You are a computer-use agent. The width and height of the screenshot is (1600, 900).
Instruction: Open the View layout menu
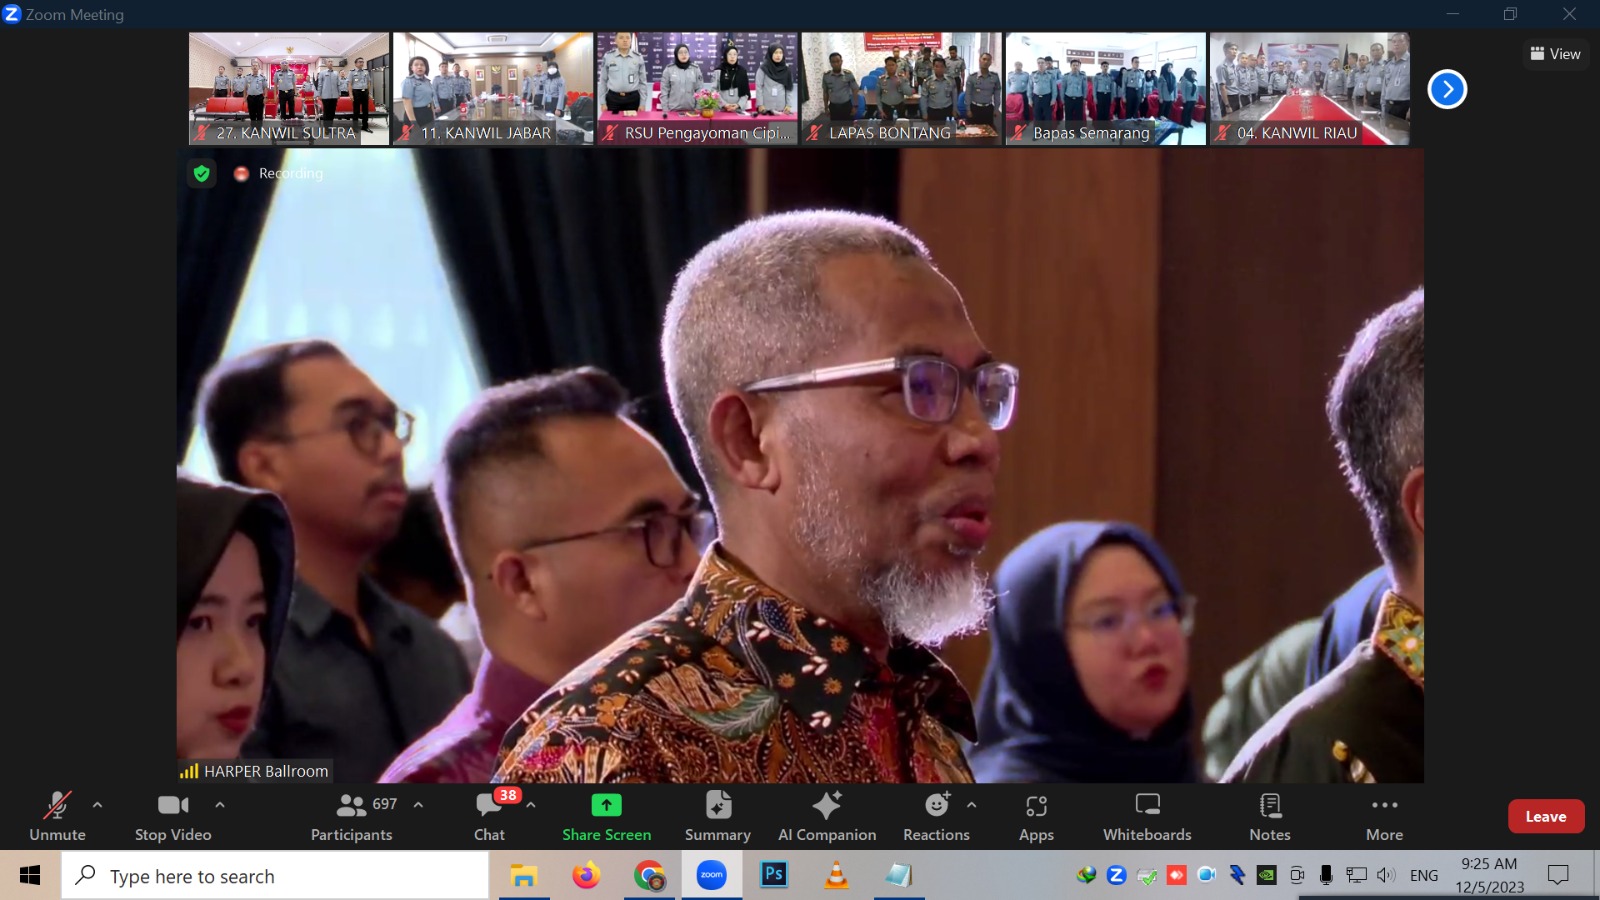tap(1555, 54)
